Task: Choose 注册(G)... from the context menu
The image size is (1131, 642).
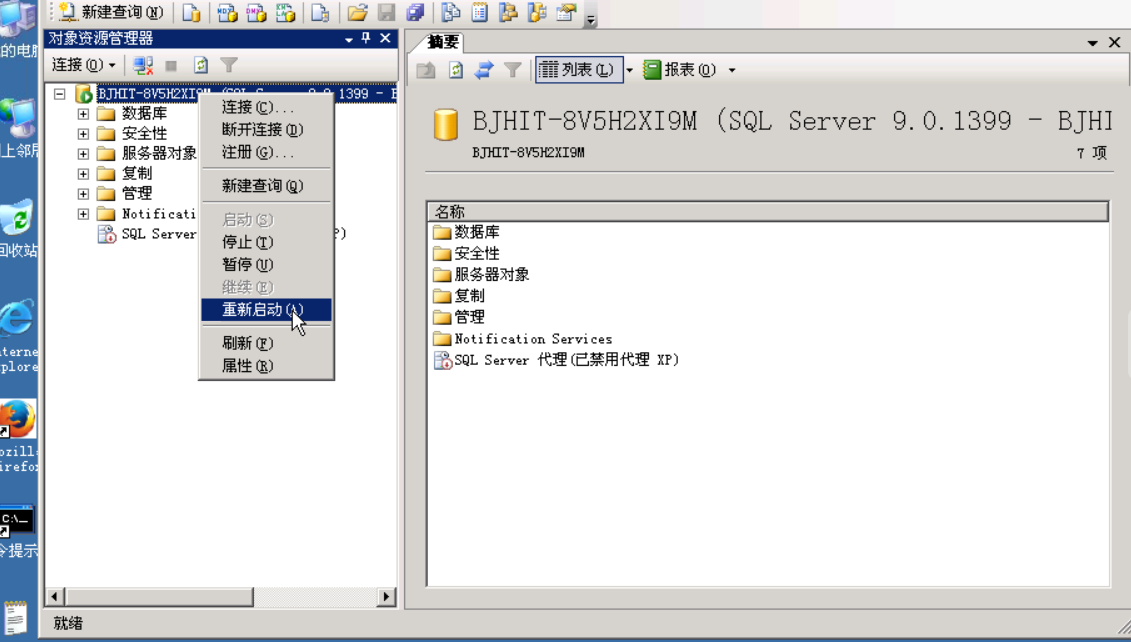Action: [266, 152]
